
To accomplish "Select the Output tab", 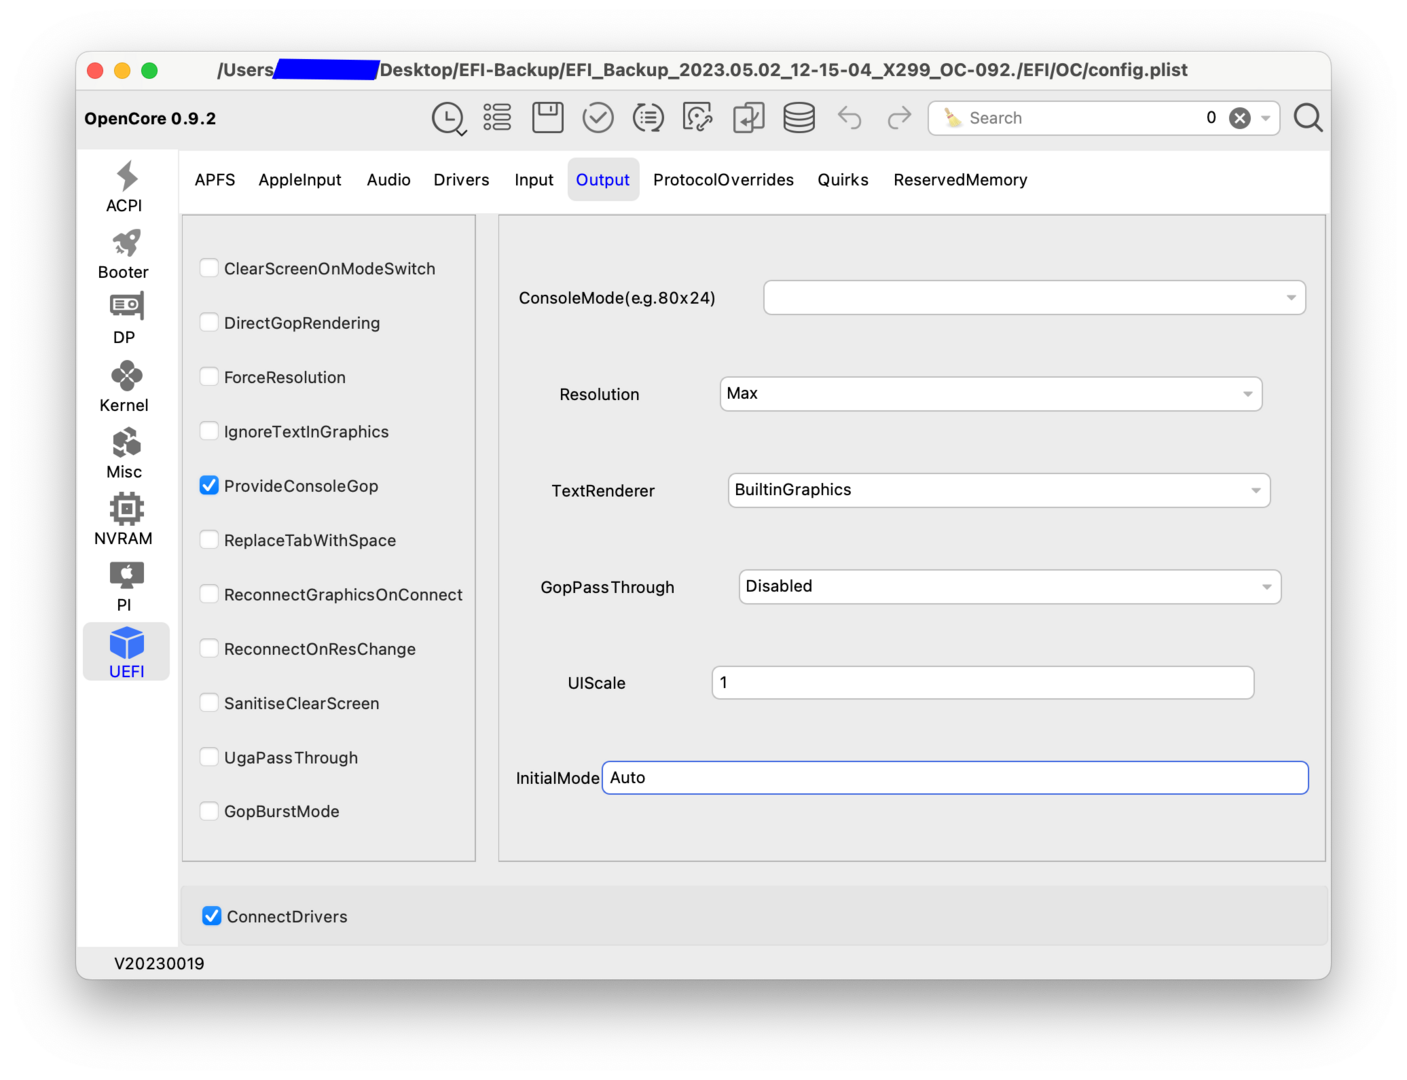I will tap(603, 180).
